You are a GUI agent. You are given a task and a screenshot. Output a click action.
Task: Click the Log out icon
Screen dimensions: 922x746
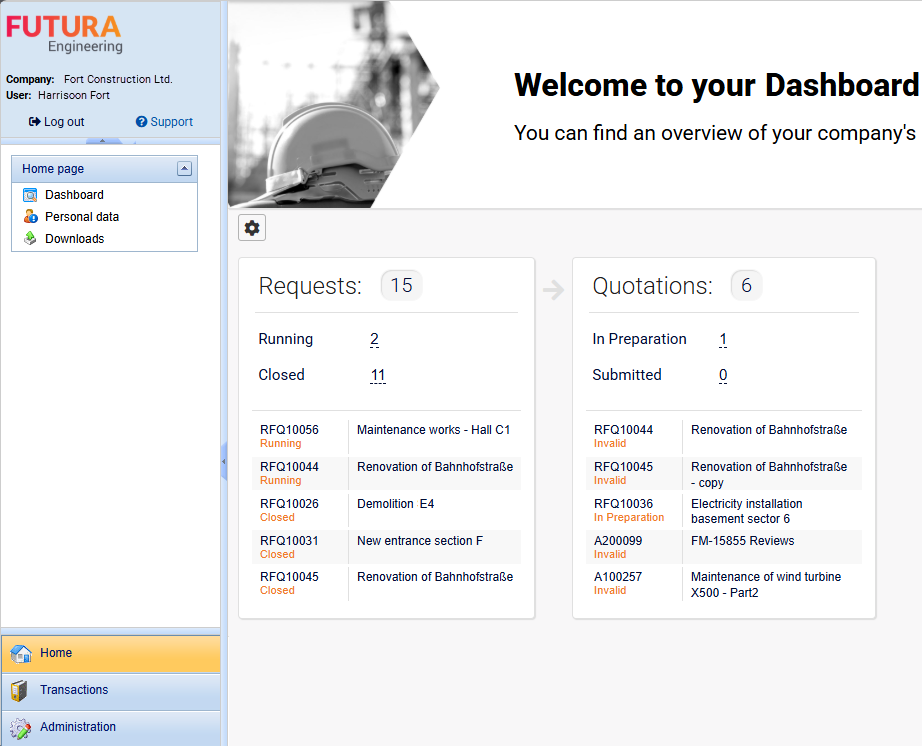pyautogui.click(x=35, y=122)
